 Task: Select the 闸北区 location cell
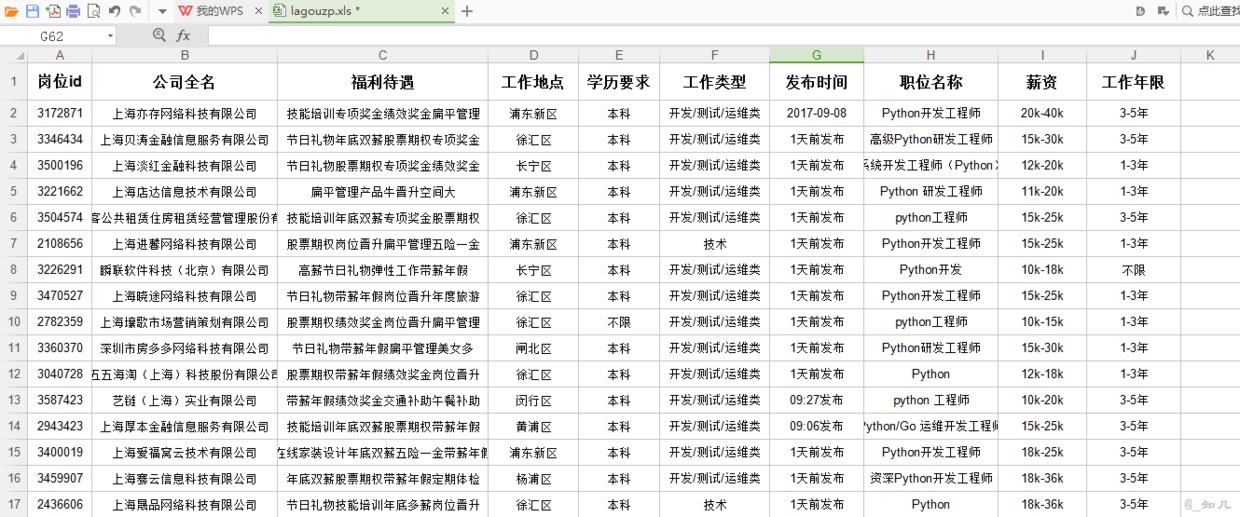(x=533, y=348)
